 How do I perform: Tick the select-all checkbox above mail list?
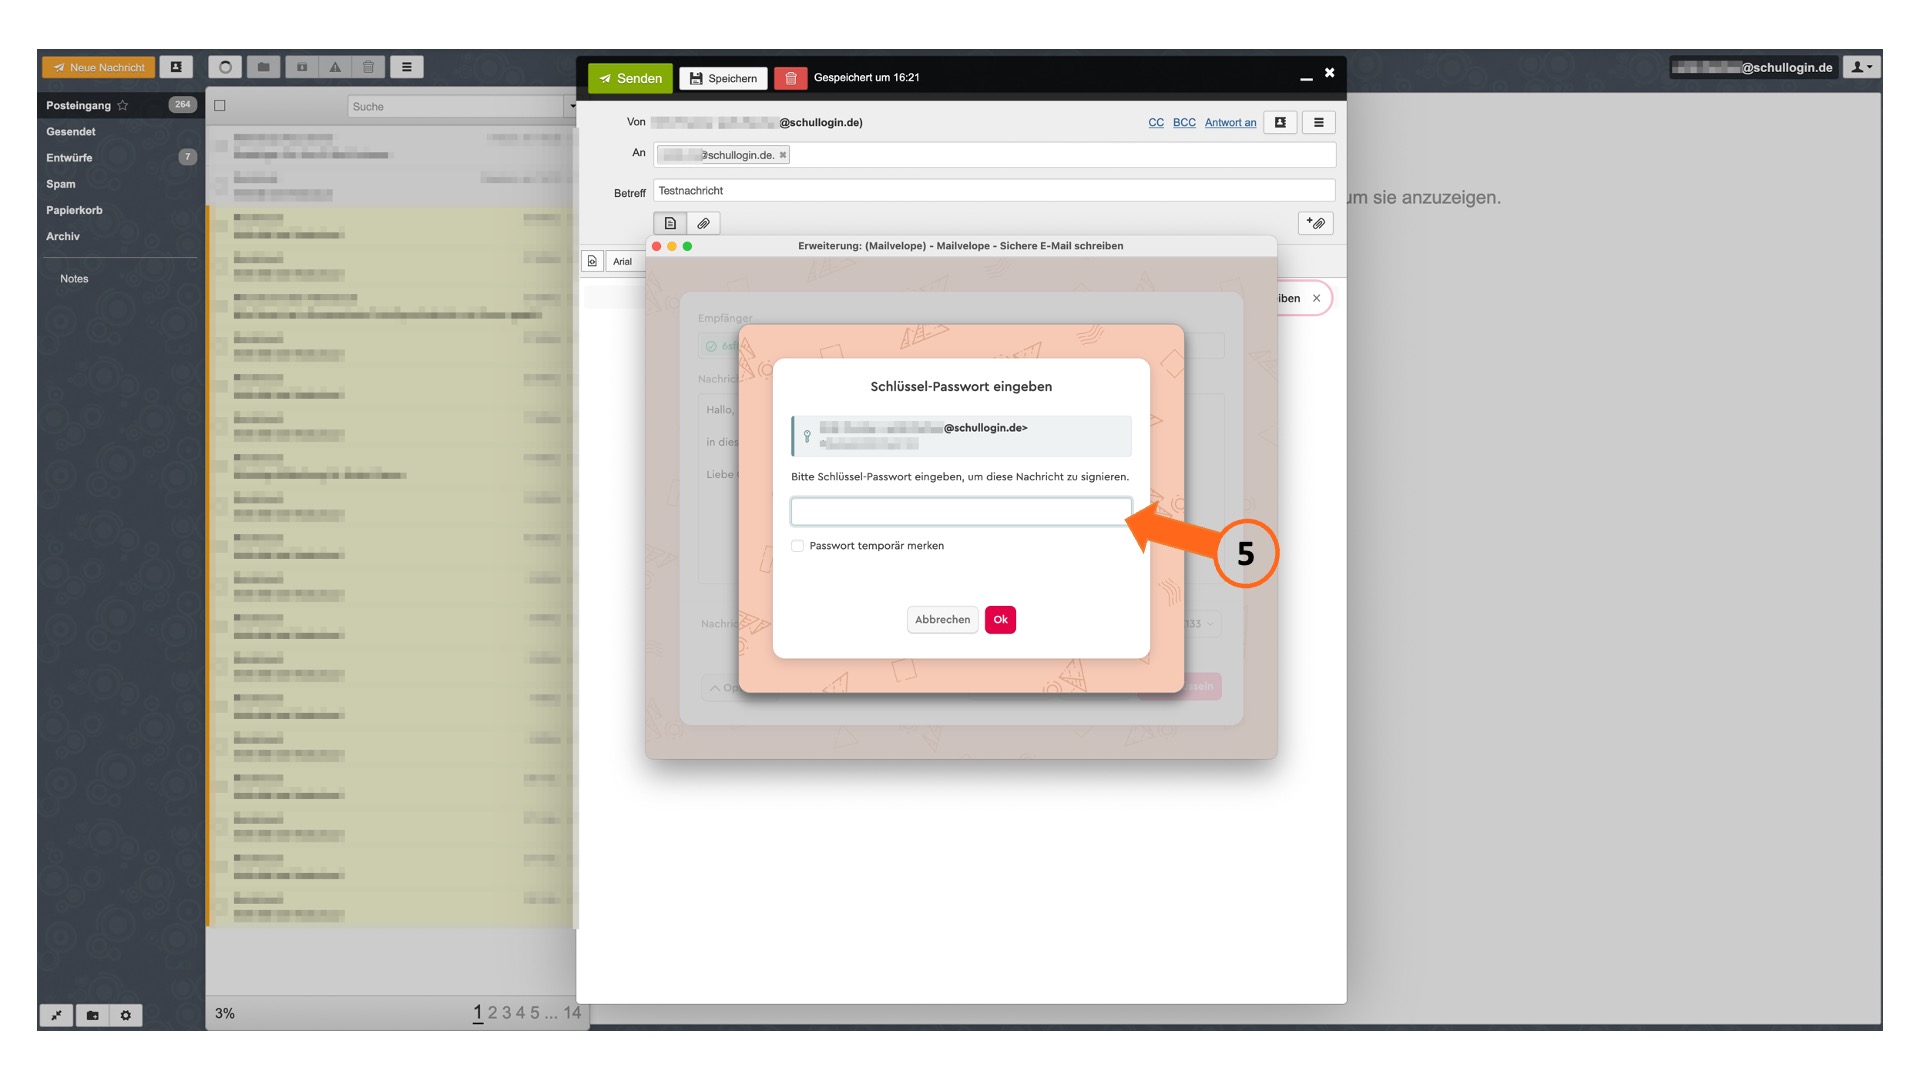220,105
